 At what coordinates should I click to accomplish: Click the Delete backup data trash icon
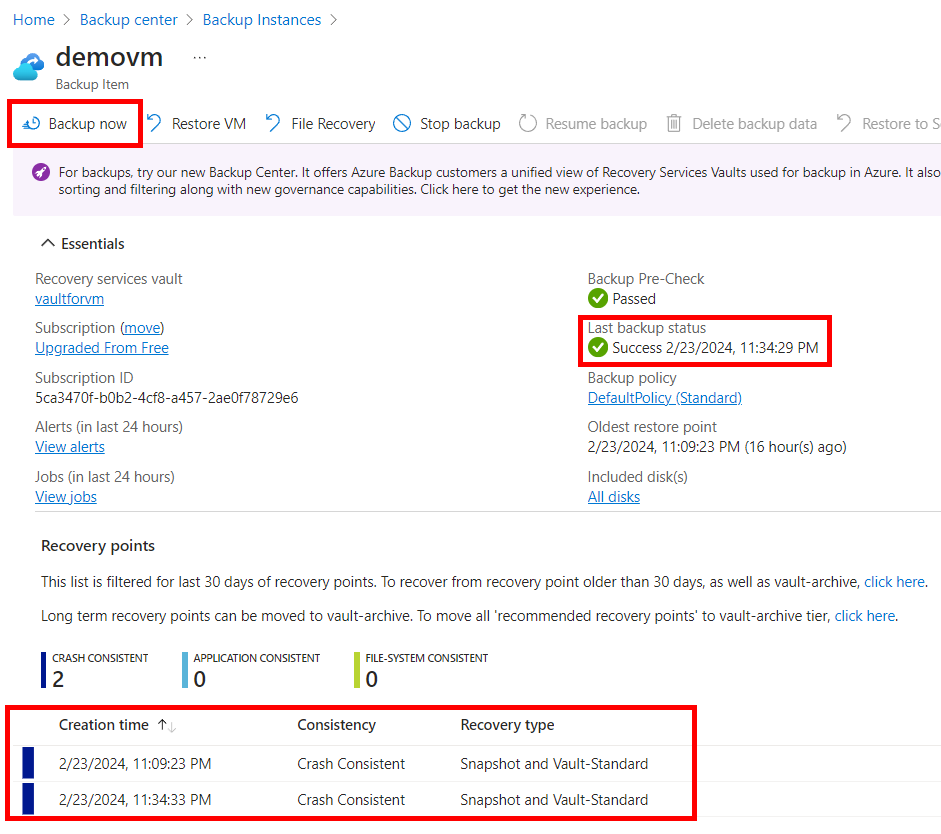[674, 123]
